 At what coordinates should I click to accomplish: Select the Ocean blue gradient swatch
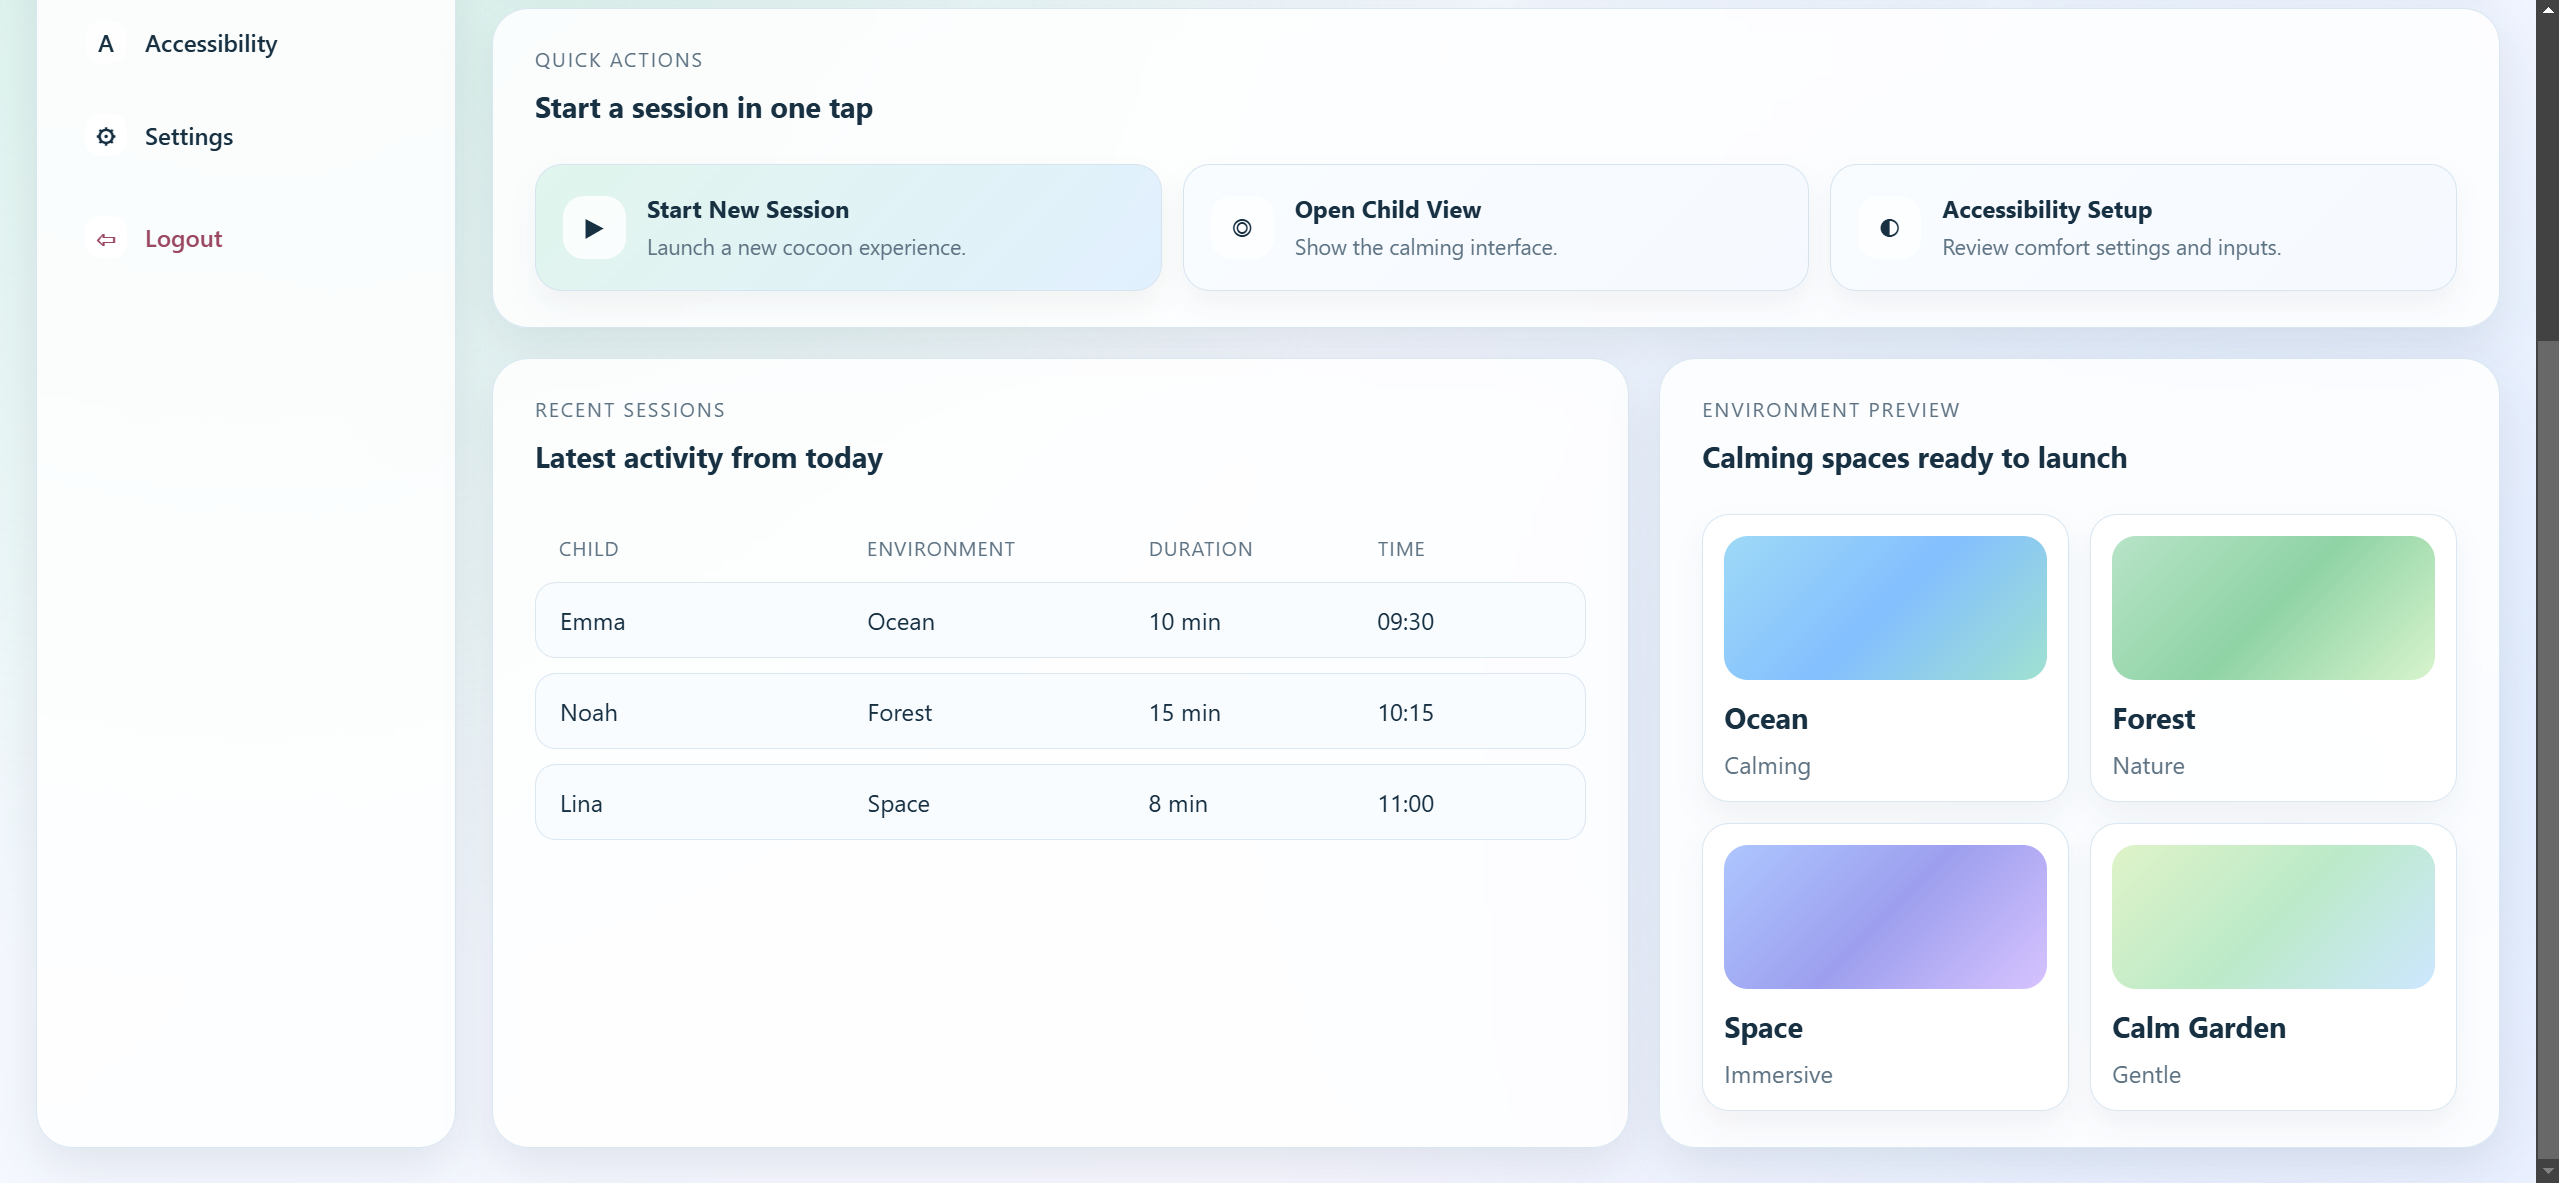click(1884, 608)
